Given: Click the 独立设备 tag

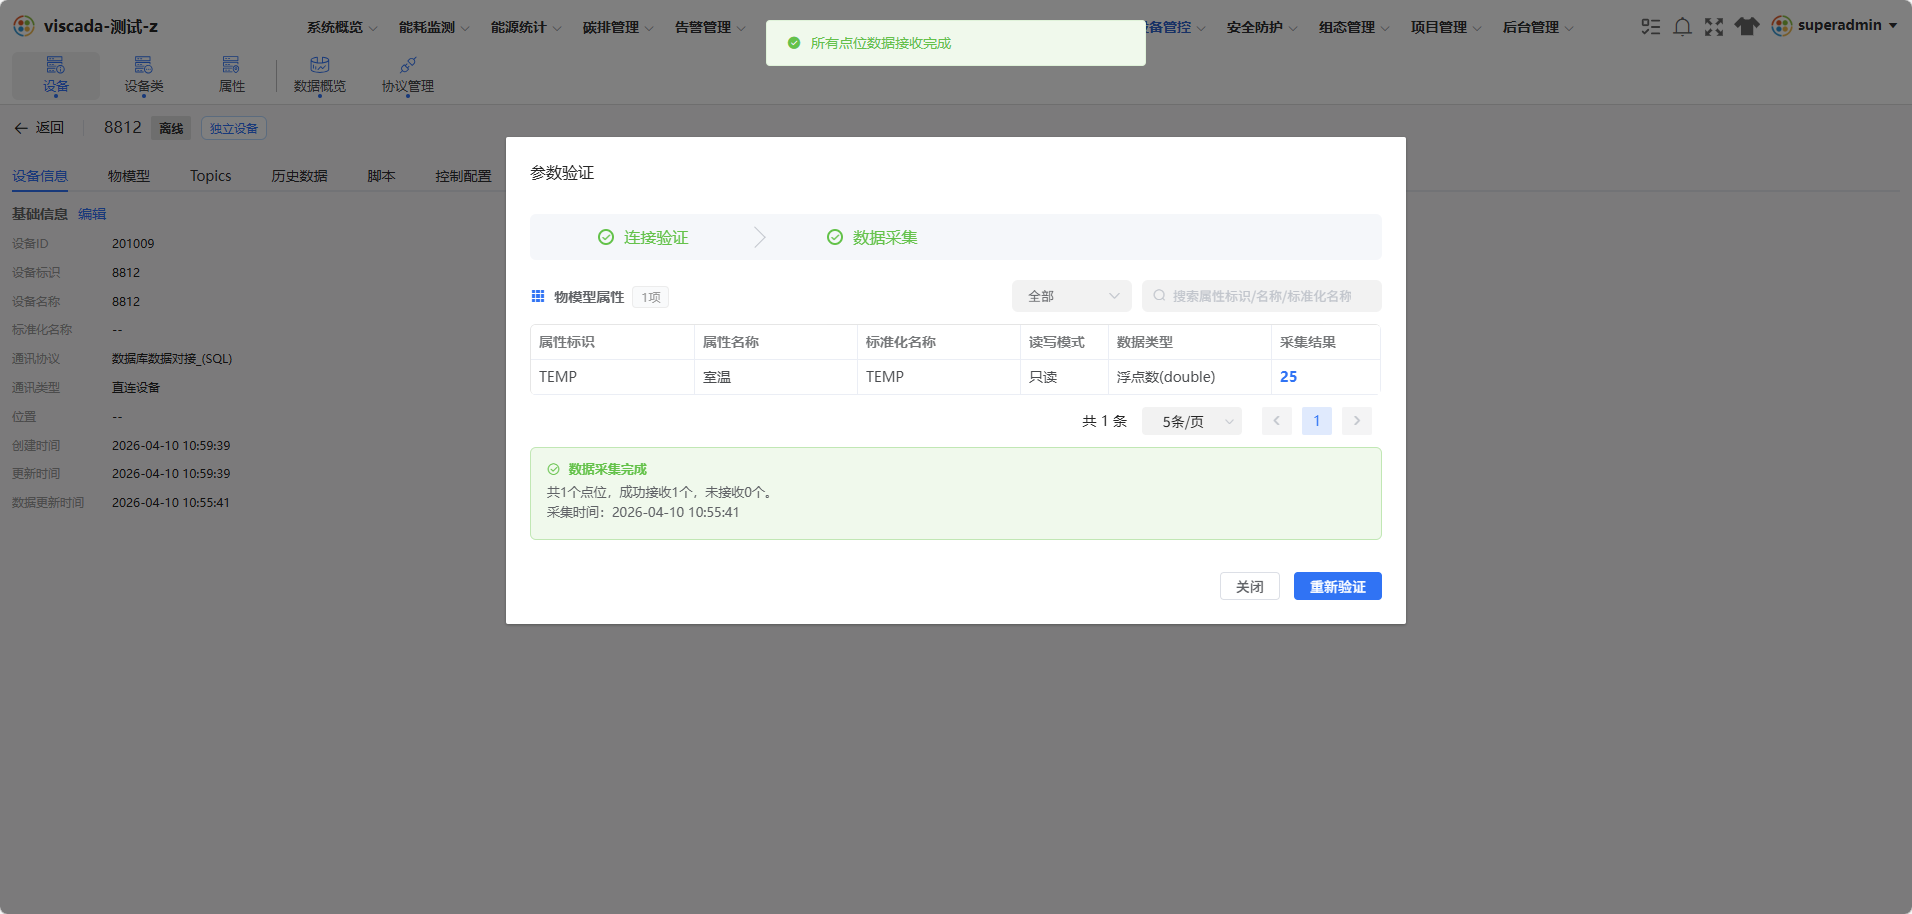Looking at the screenshot, I should pos(234,128).
